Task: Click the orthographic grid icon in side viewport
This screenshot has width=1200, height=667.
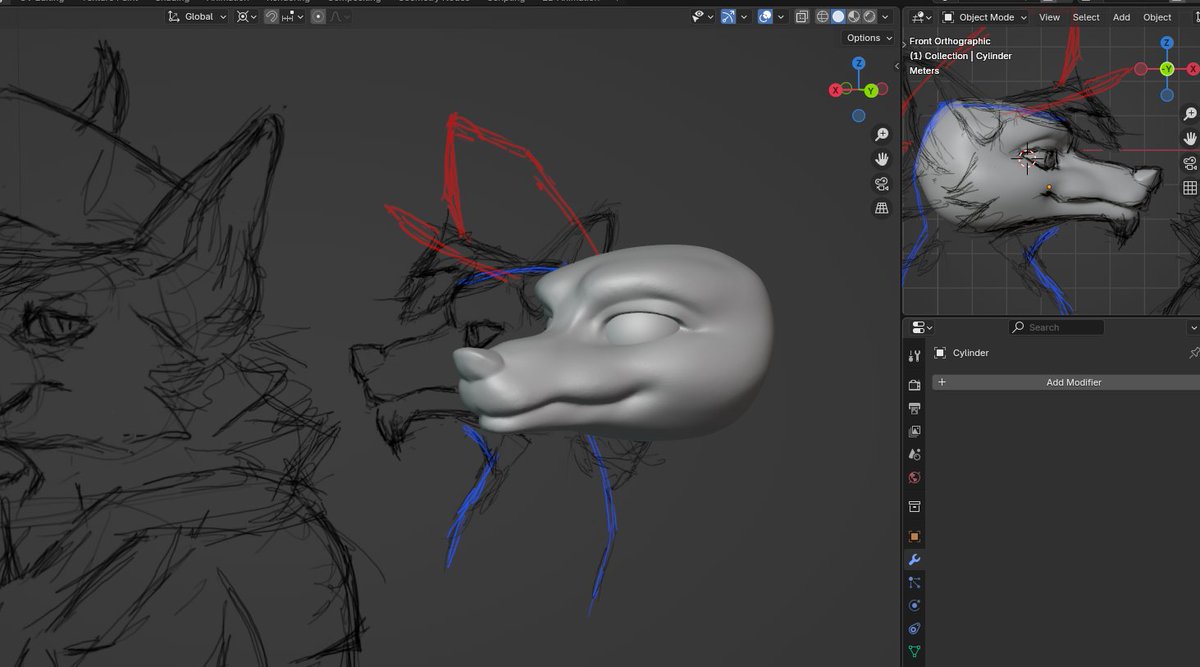Action: click(x=1190, y=188)
